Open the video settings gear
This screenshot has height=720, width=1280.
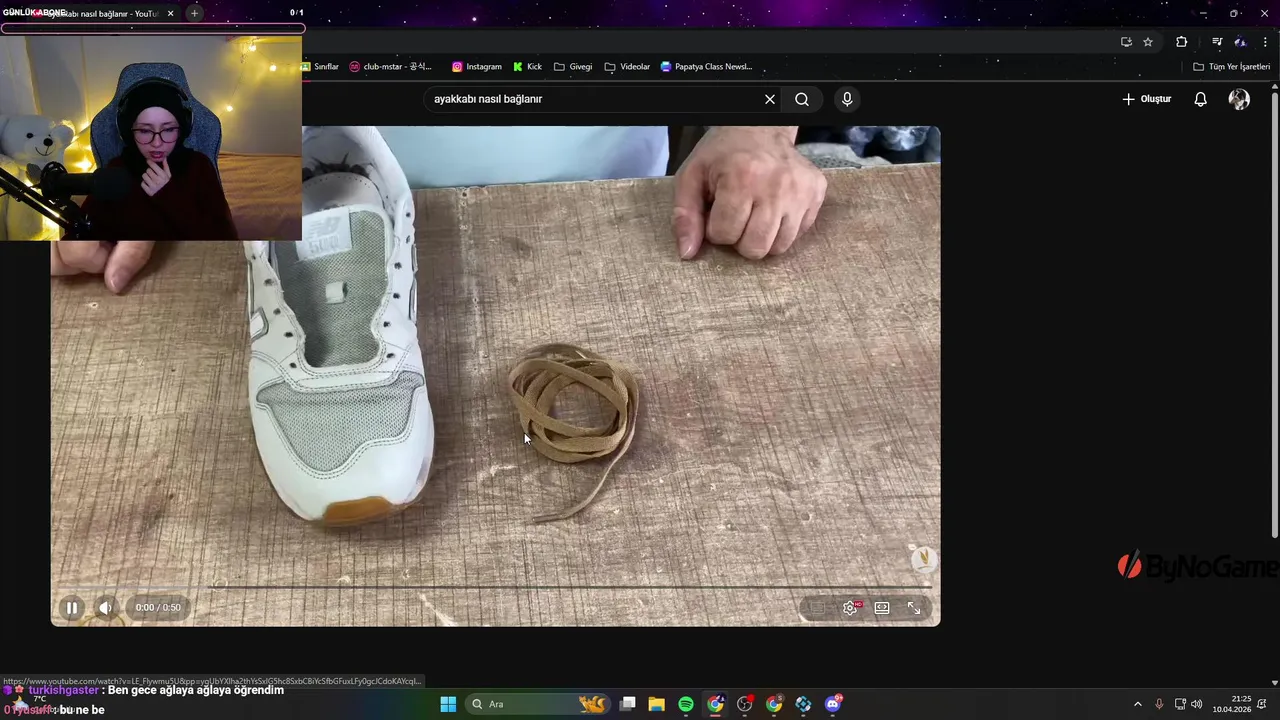click(850, 608)
